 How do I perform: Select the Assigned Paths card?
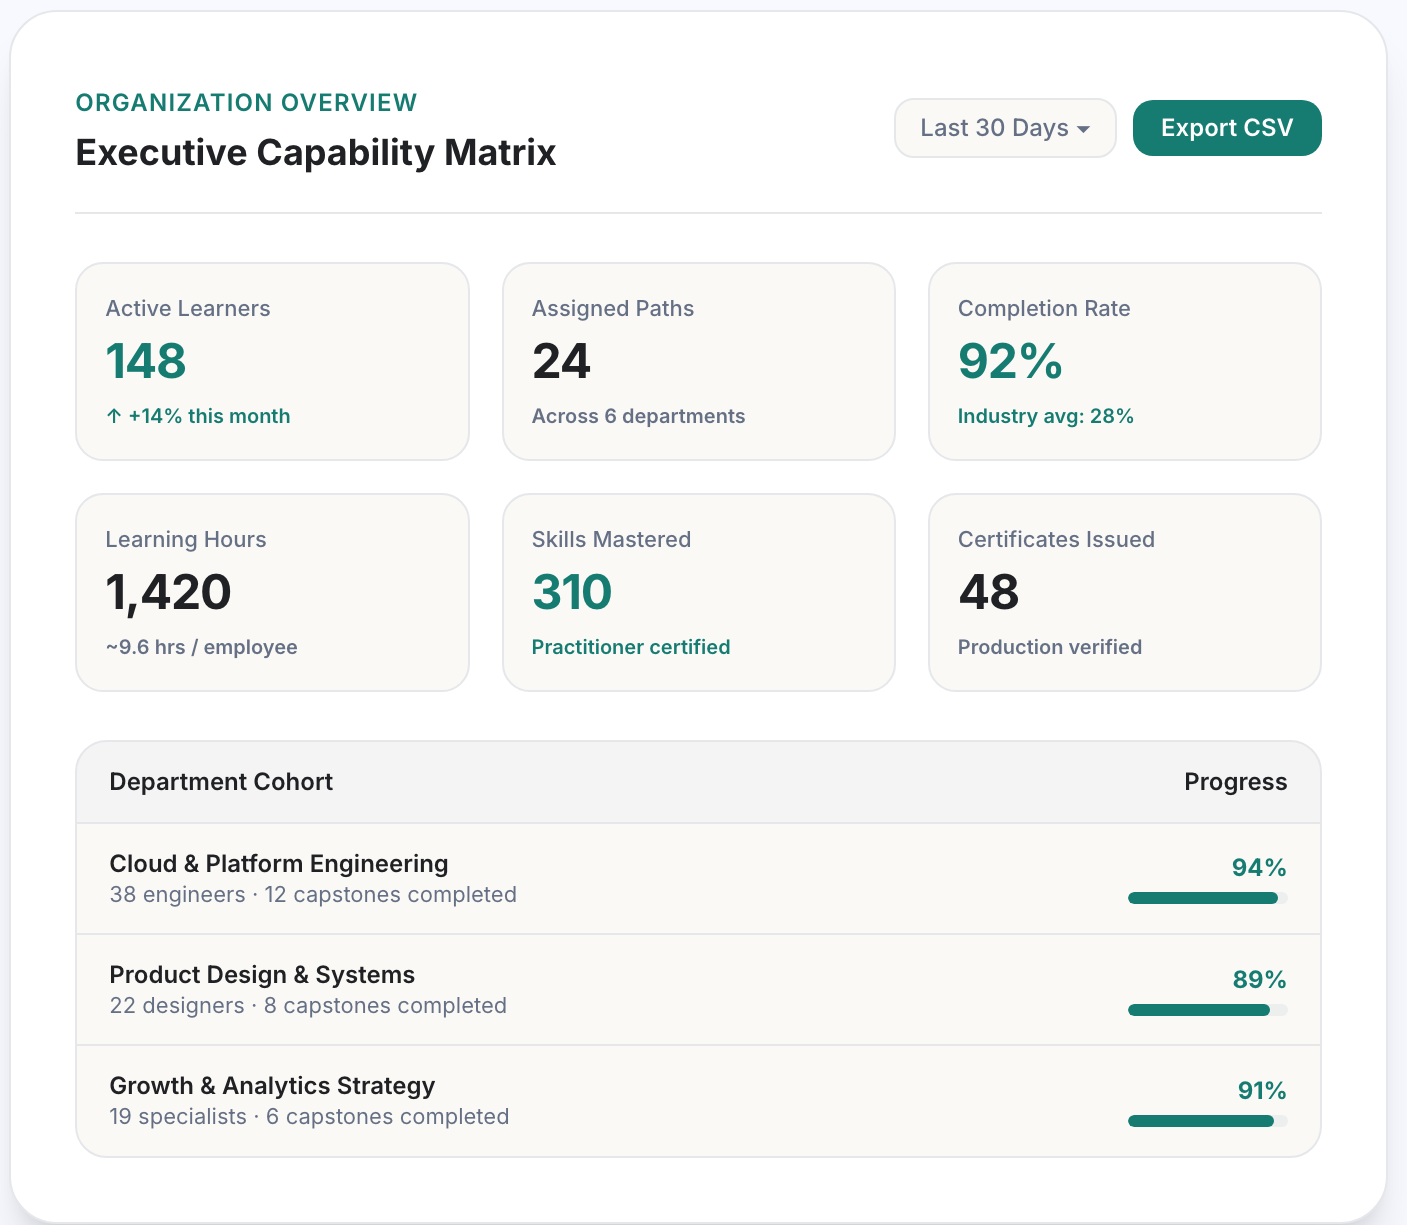tap(698, 361)
